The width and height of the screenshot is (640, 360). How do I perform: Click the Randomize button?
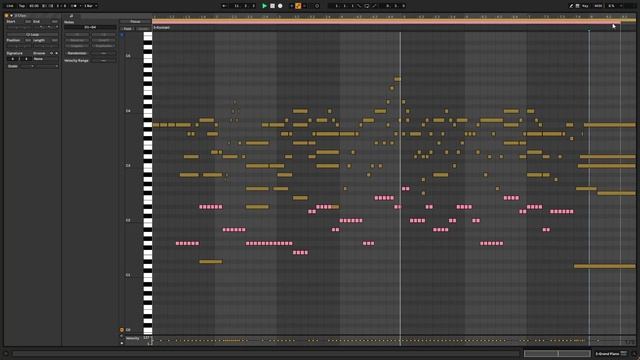click(77, 53)
